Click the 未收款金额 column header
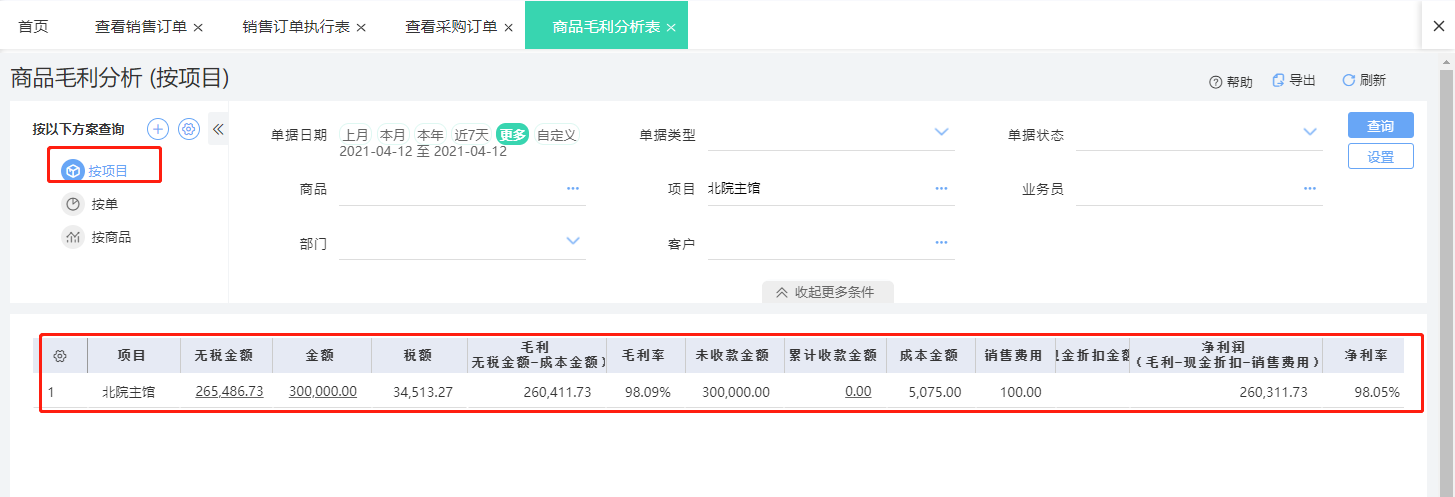Image resolution: width=1455 pixels, height=497 pixels. pos(733,356)
